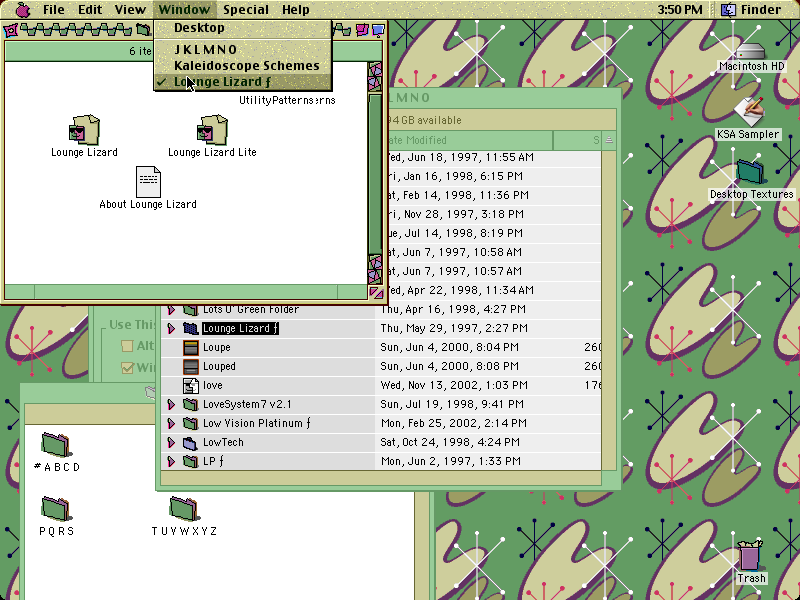
Task: Click the Louped file icon in list
Action: click(x=190, y=366)
